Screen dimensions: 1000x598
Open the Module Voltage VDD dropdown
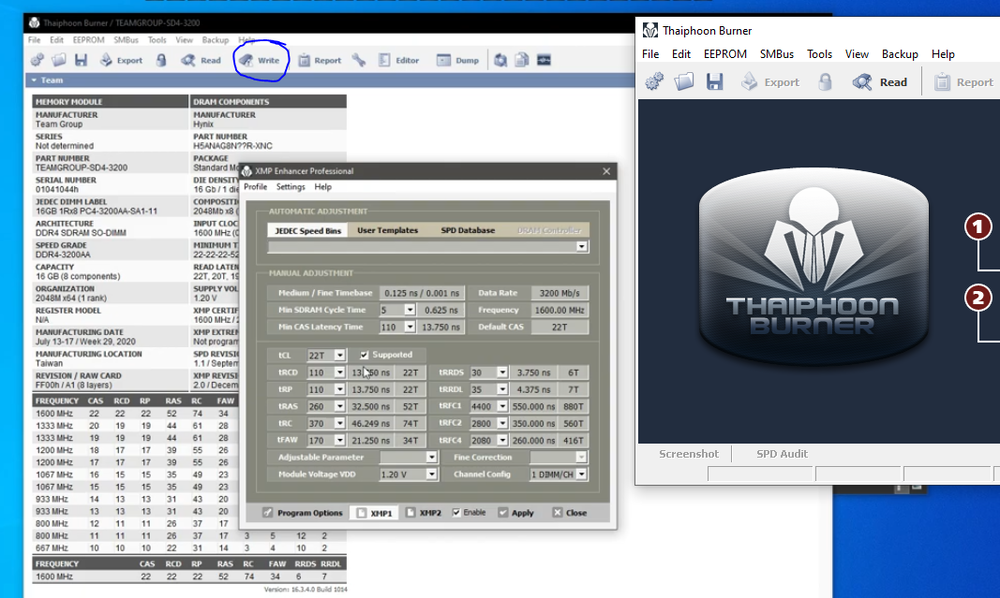pos(431,474)
